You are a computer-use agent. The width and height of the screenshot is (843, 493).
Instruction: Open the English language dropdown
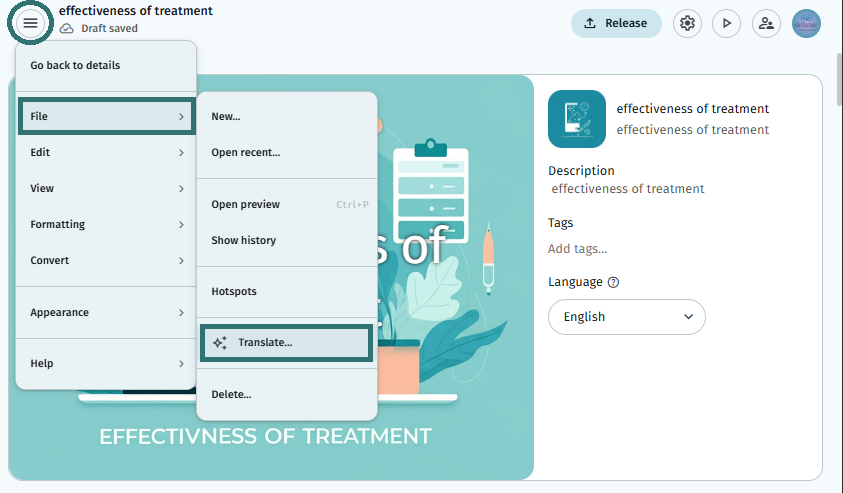pos(626,317)
